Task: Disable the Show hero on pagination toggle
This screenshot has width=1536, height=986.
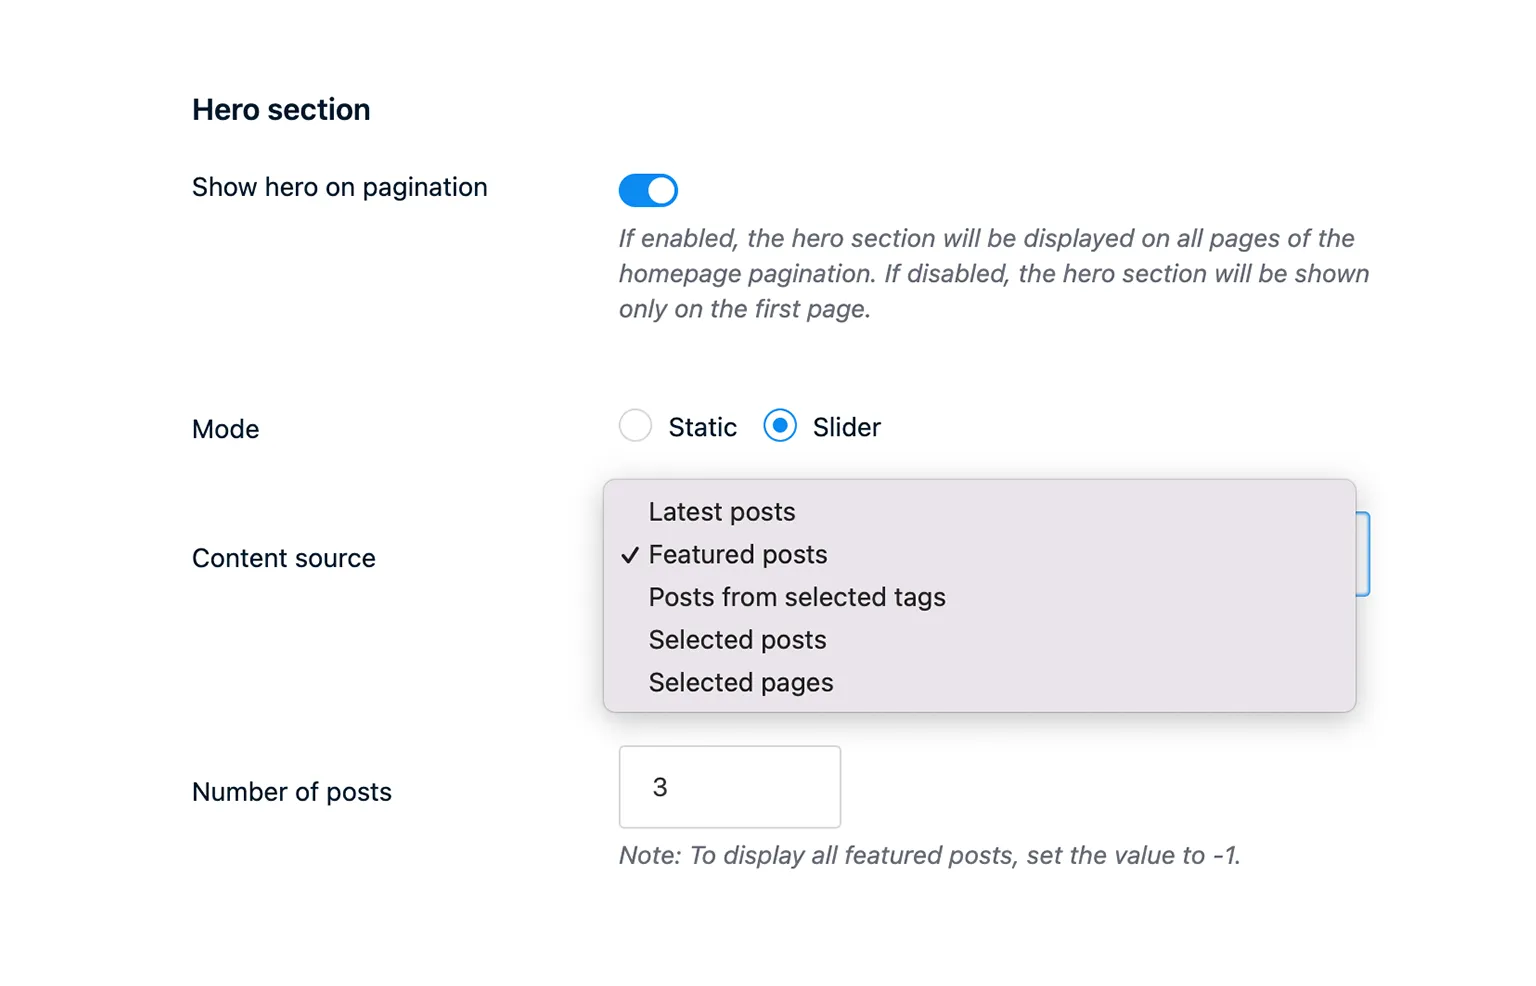Action: (648, 190)
